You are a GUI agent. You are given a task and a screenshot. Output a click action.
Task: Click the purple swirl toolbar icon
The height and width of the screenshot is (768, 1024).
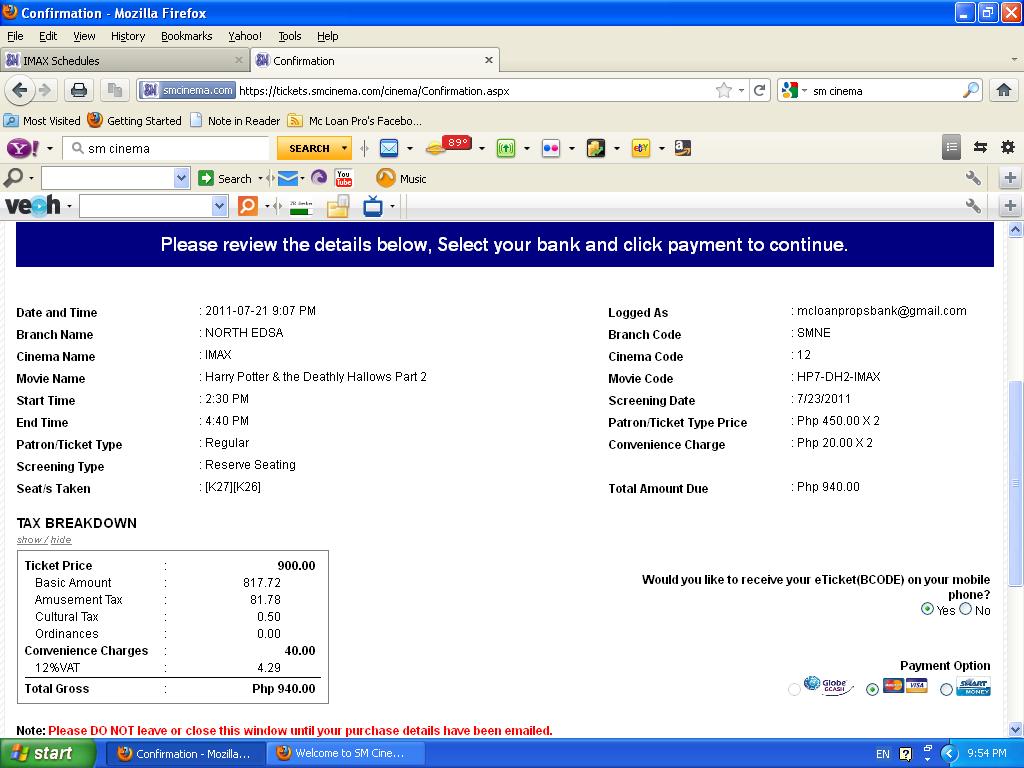tap(319, 178)
